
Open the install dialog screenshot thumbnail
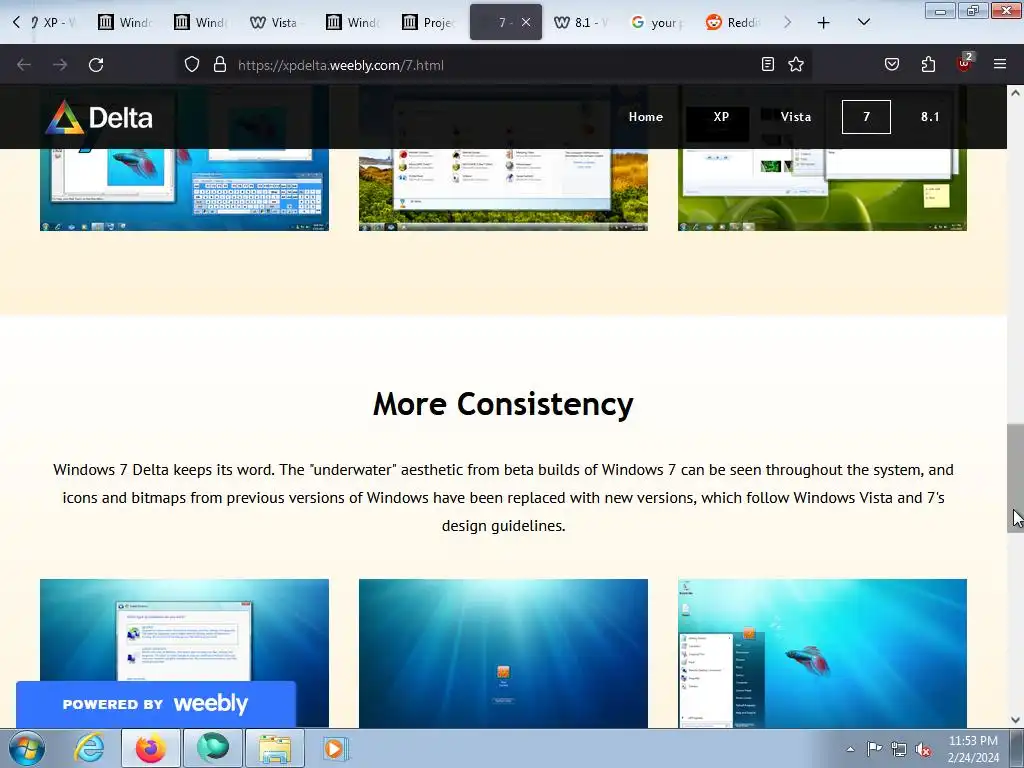[184, 630]
